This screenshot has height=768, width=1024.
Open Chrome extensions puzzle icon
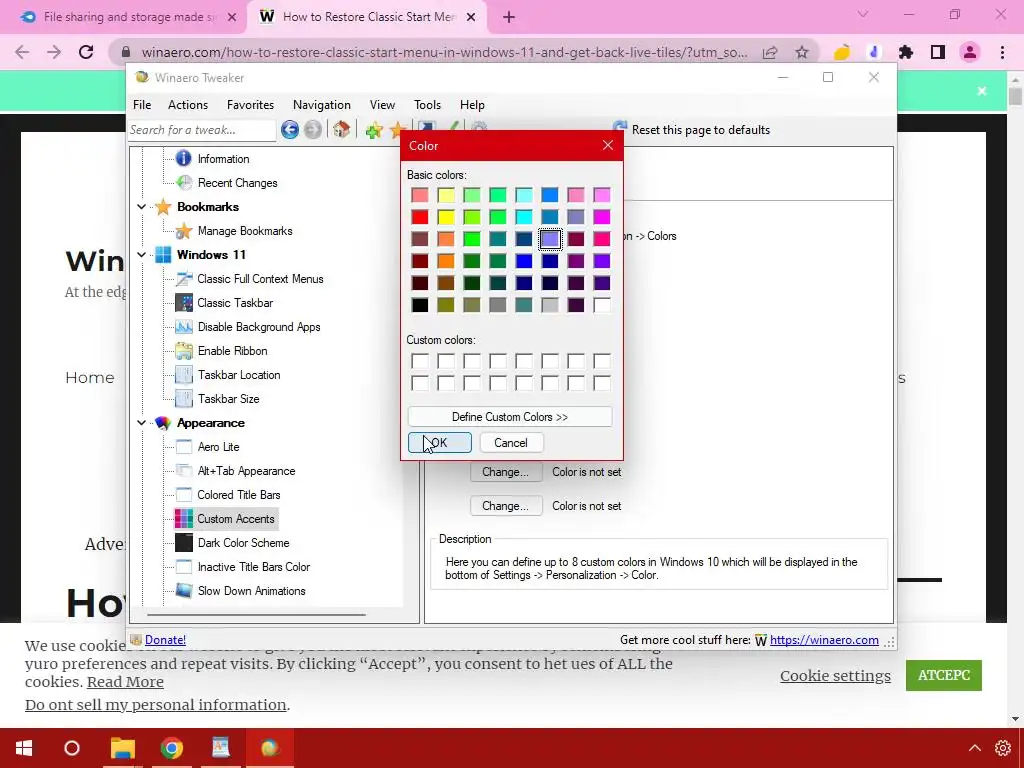[906, 52]
